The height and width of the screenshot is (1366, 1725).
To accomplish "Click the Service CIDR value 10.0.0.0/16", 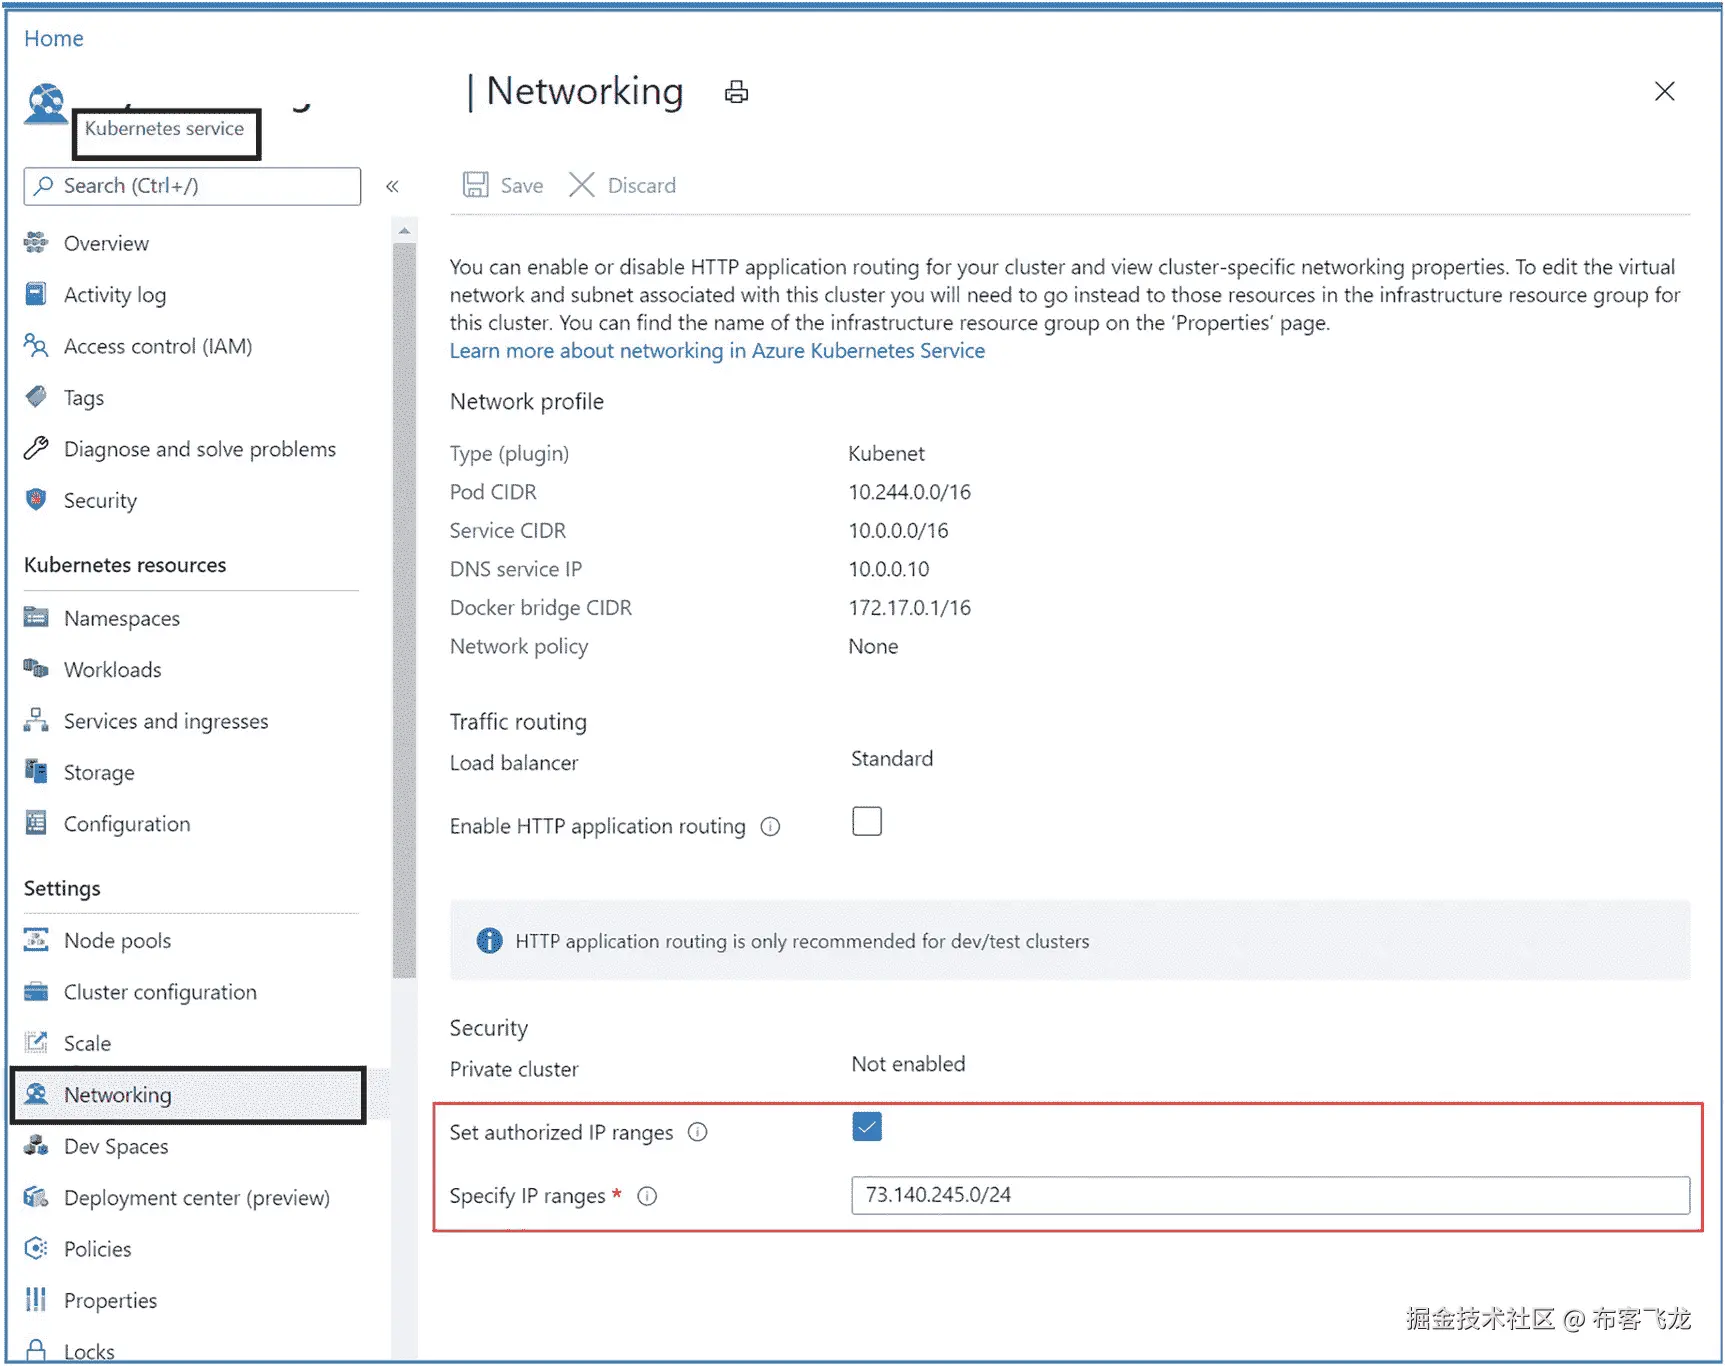I will [x=899, y=531].
